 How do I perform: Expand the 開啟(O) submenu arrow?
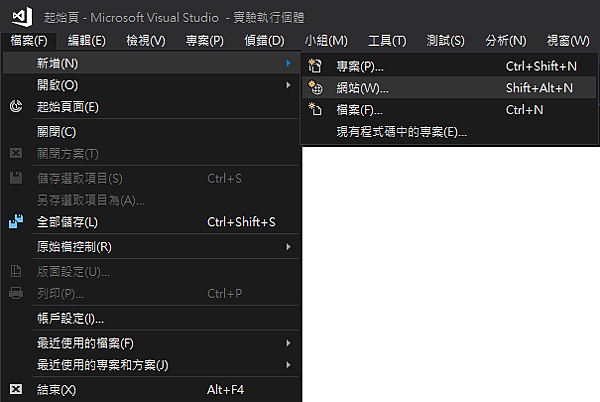tap(289, 85)
